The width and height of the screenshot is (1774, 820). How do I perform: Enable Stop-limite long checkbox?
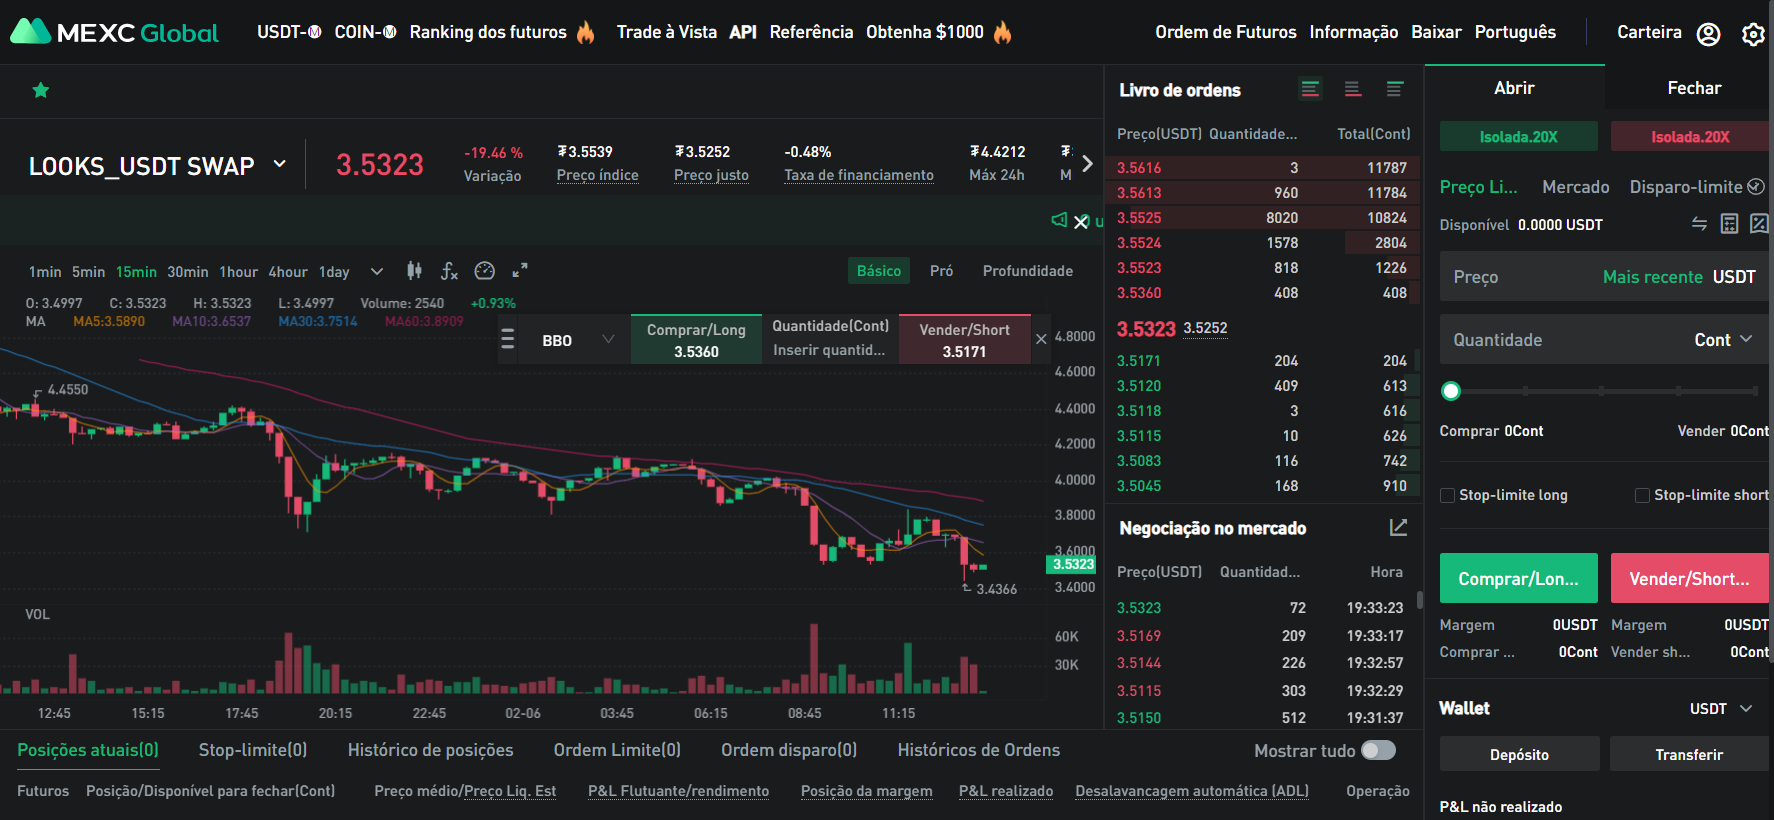coord(1447,495)
